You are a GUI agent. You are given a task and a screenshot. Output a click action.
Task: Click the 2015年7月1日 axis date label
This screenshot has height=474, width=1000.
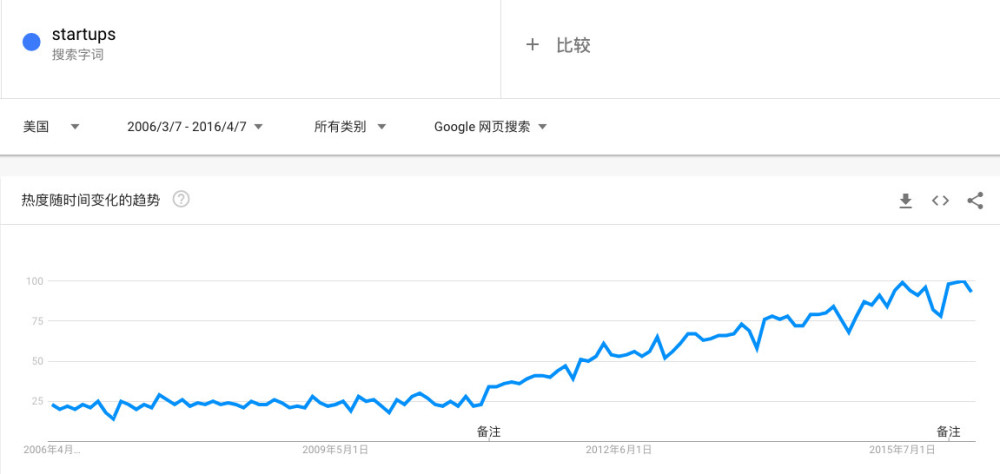click(902, 450)
